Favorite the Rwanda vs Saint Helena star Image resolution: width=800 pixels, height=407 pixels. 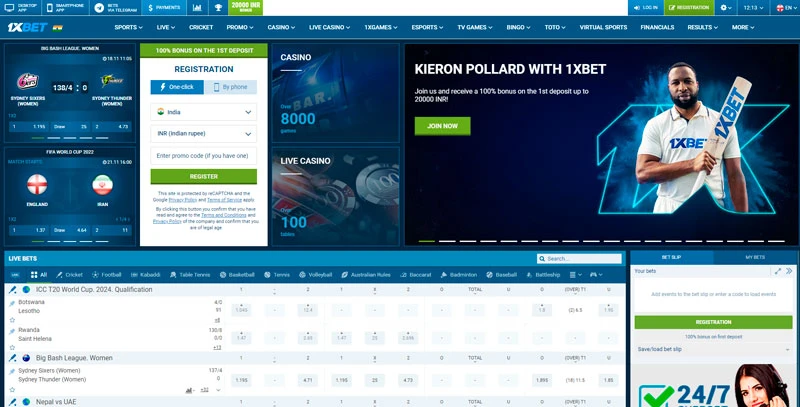(12, 347)
